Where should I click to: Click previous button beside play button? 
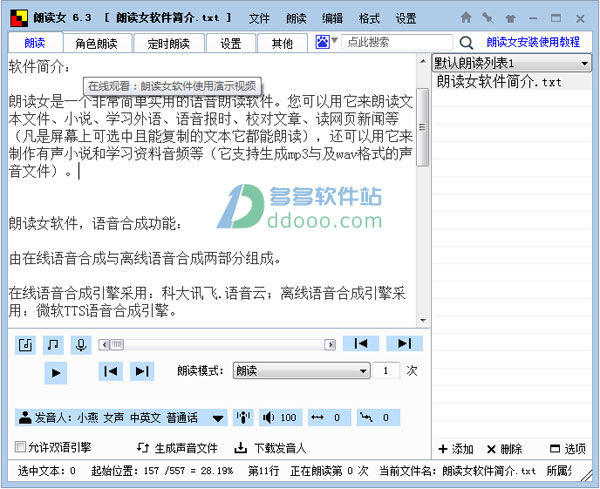[x=111, y=371]
